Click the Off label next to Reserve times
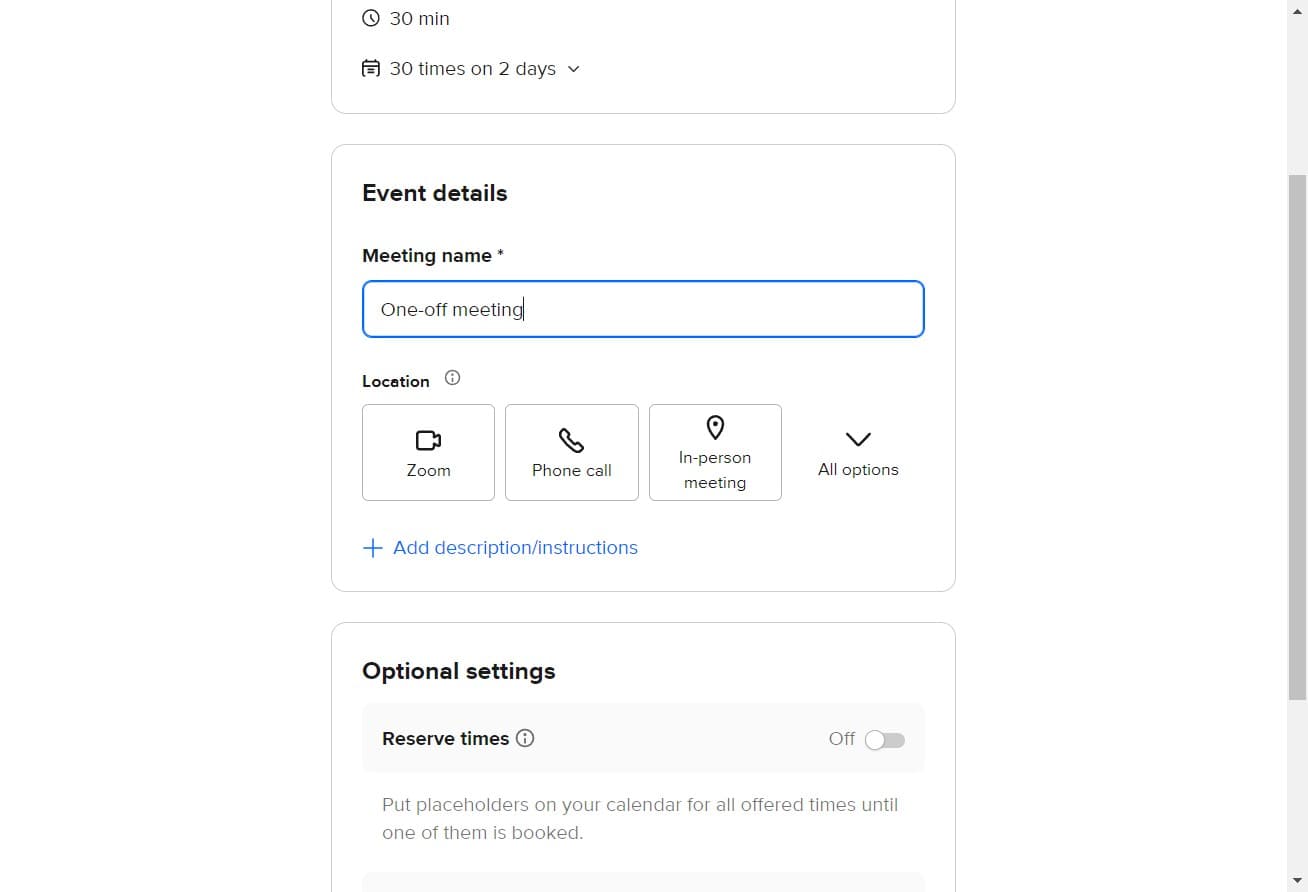1308x892 pixels. click(841, 739)
